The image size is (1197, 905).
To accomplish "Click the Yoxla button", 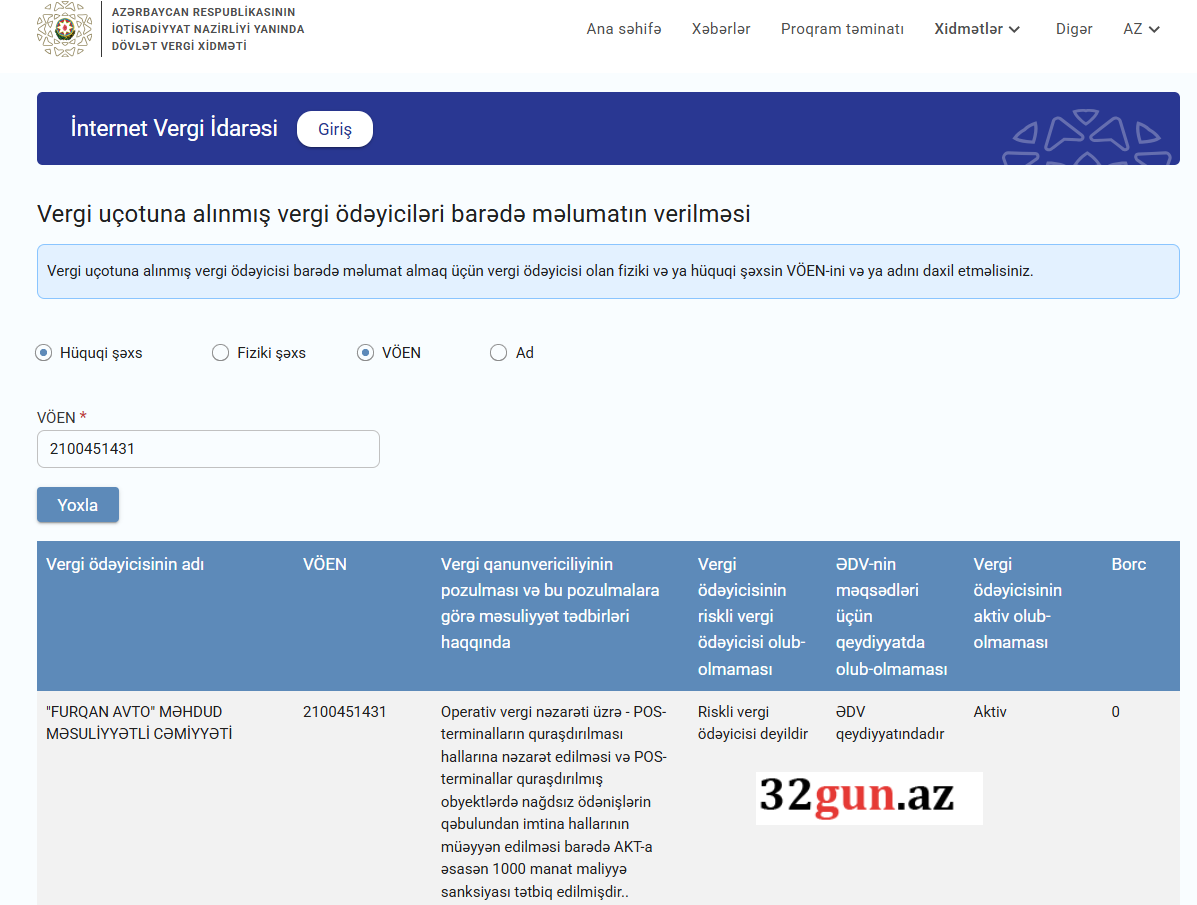I will 78,505.
